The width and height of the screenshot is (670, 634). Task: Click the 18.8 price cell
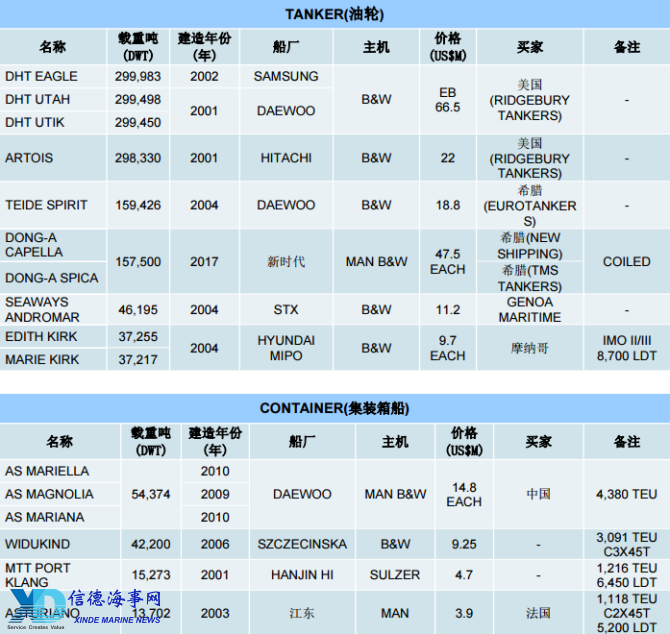(x=447, y=205)
